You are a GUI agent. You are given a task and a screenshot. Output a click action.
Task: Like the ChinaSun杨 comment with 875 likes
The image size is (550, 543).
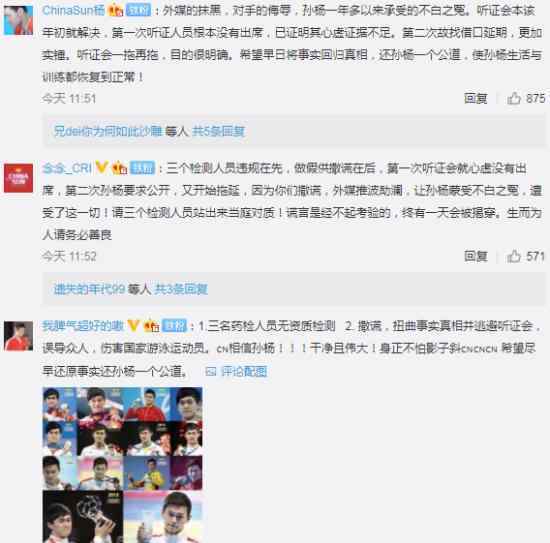[x=514, y=98]
